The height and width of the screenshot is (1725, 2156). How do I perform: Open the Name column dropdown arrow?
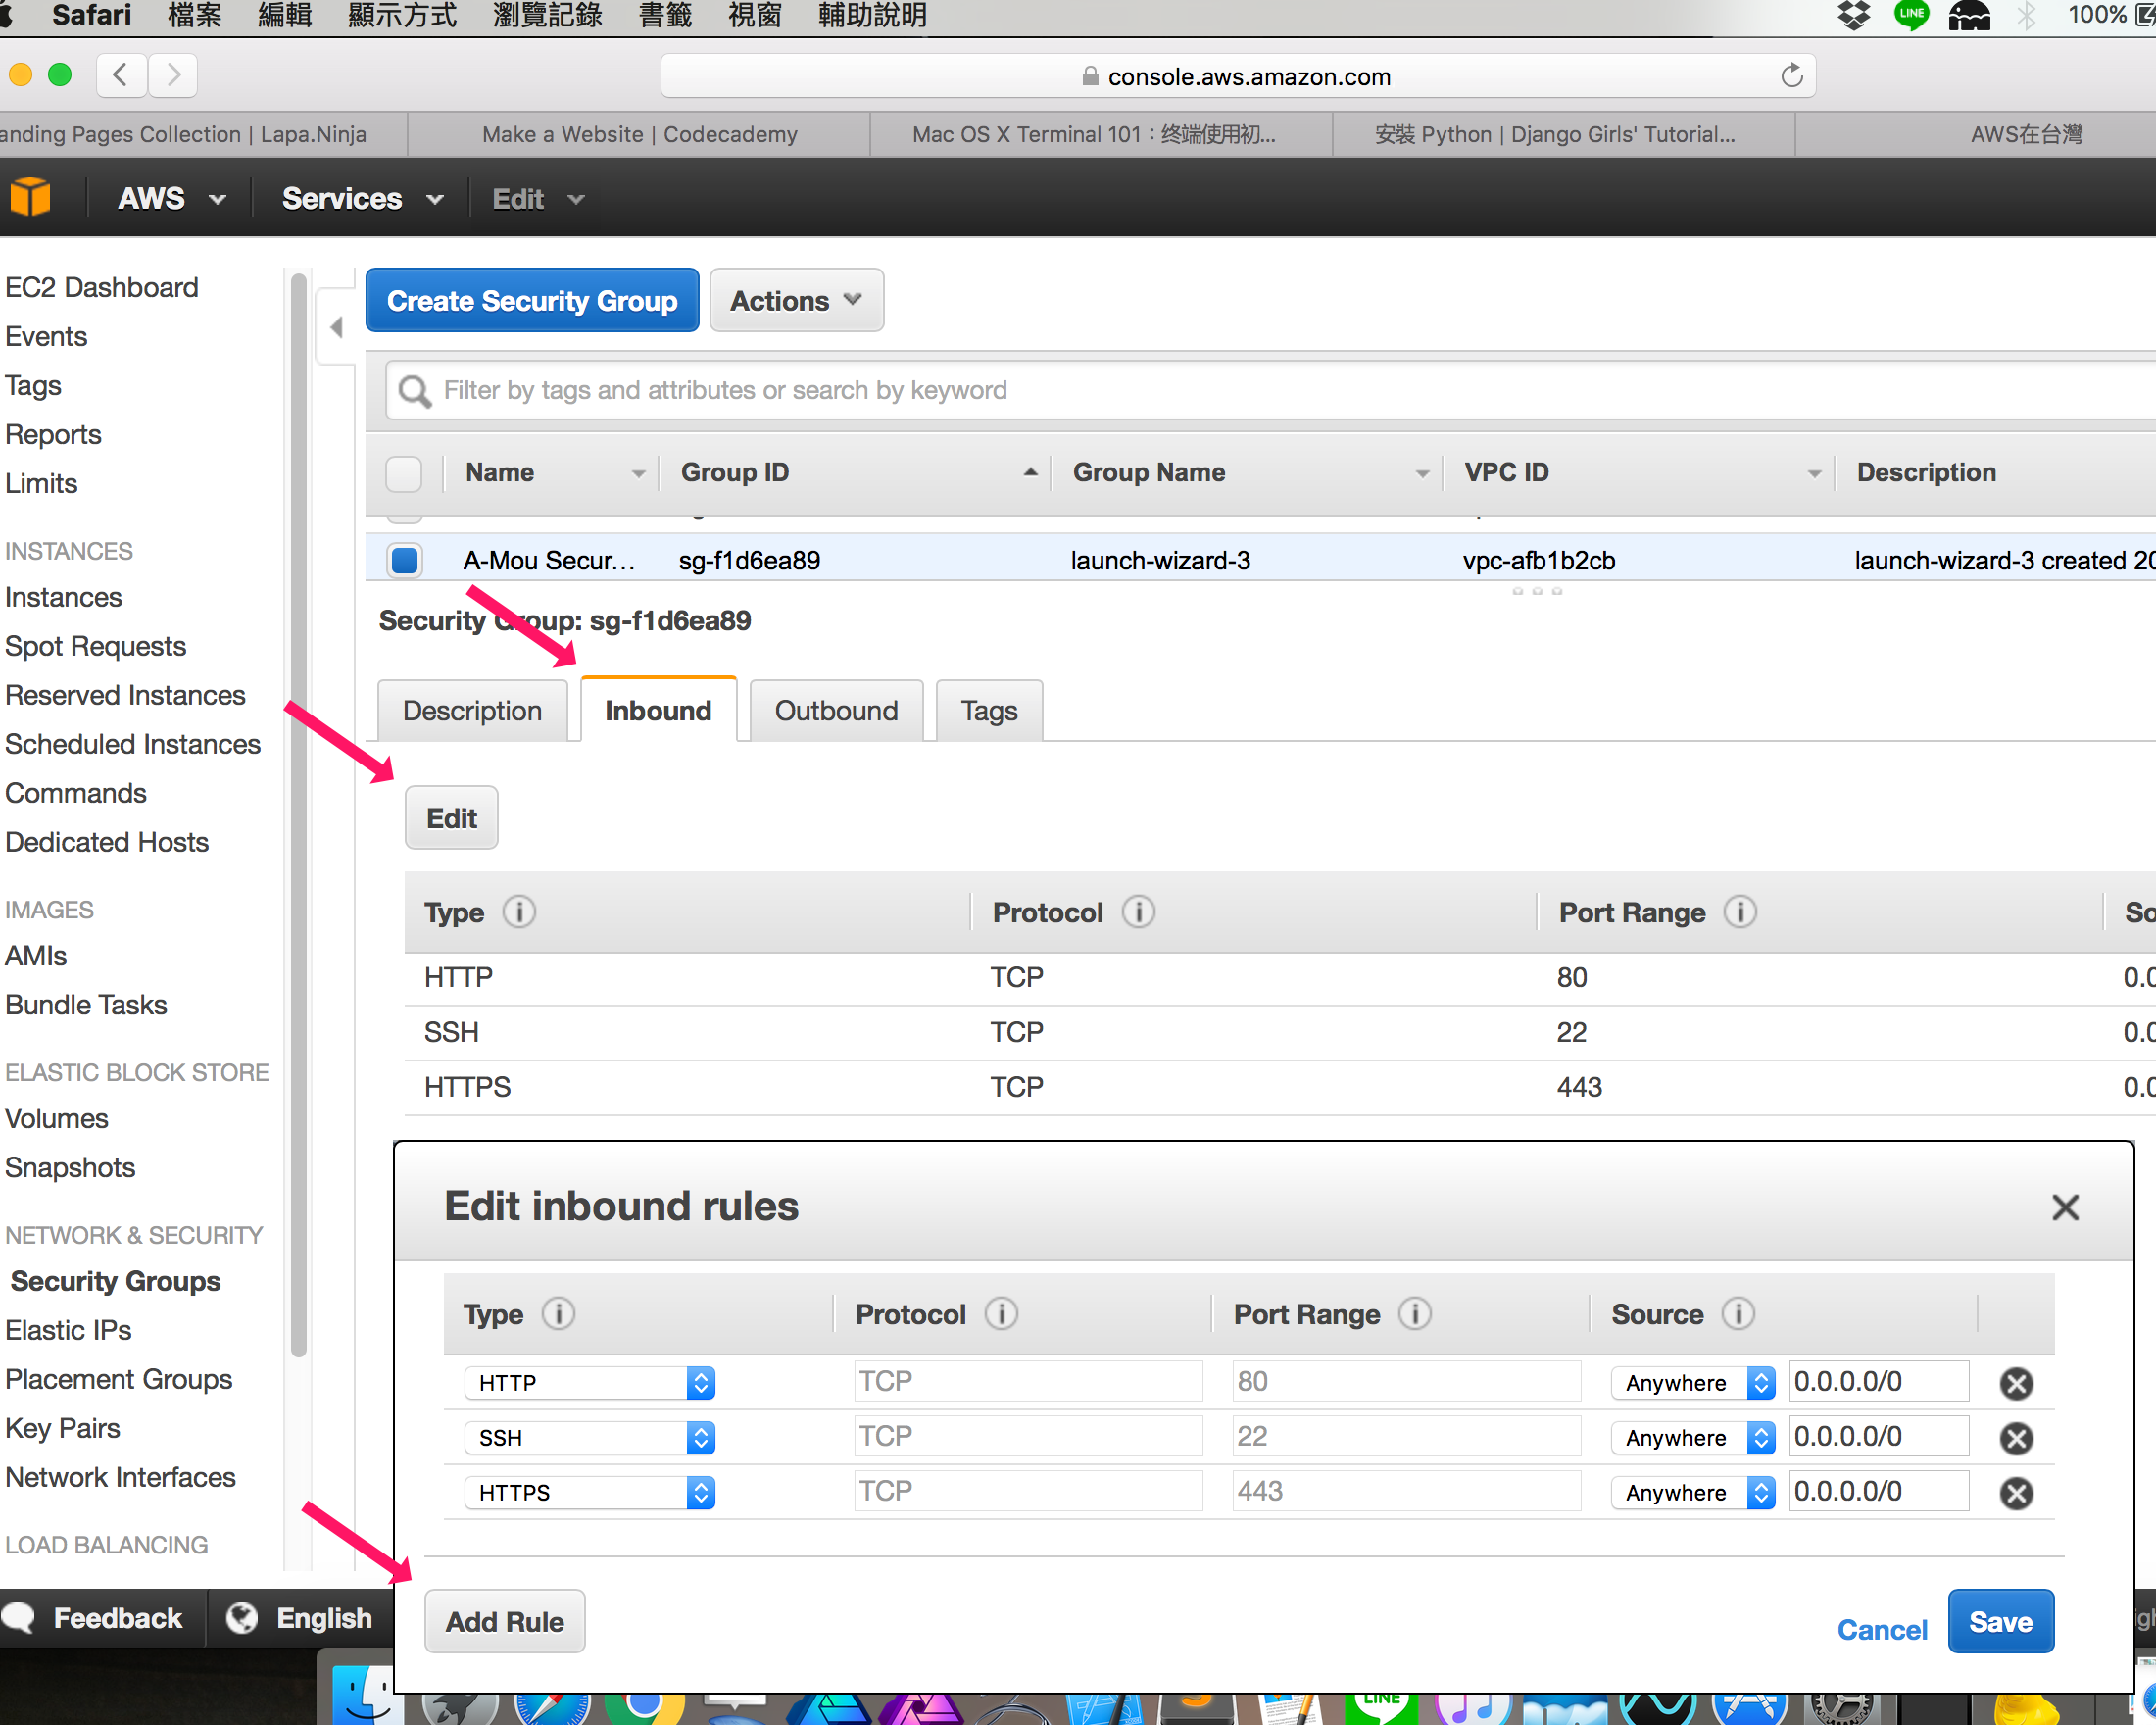(637, 473)
